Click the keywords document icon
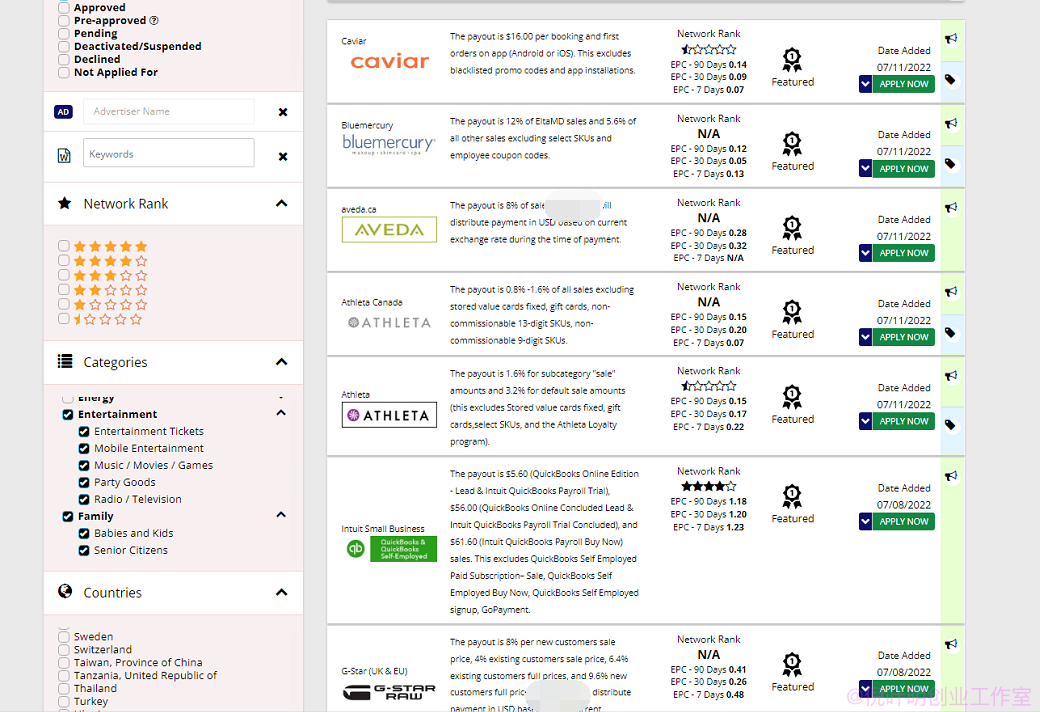Screen dimensions: 1040x712 (64, 155)
